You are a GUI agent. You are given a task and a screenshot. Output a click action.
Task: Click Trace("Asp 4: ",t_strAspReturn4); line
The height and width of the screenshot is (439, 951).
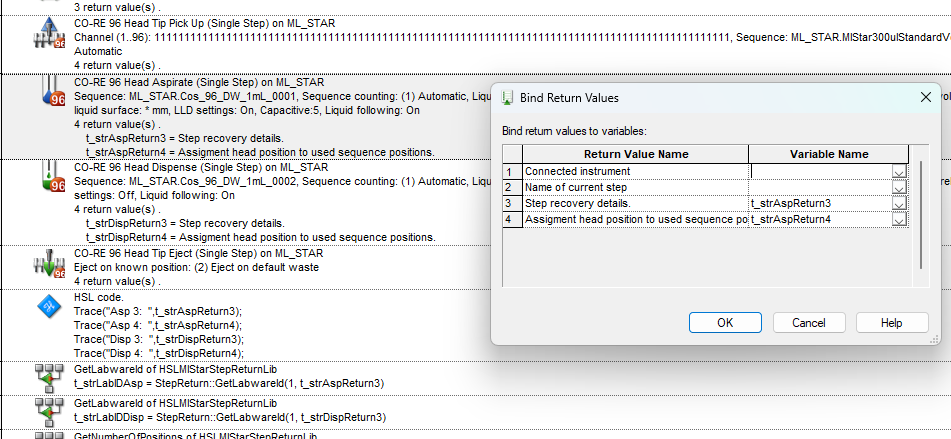coord(158,326)
